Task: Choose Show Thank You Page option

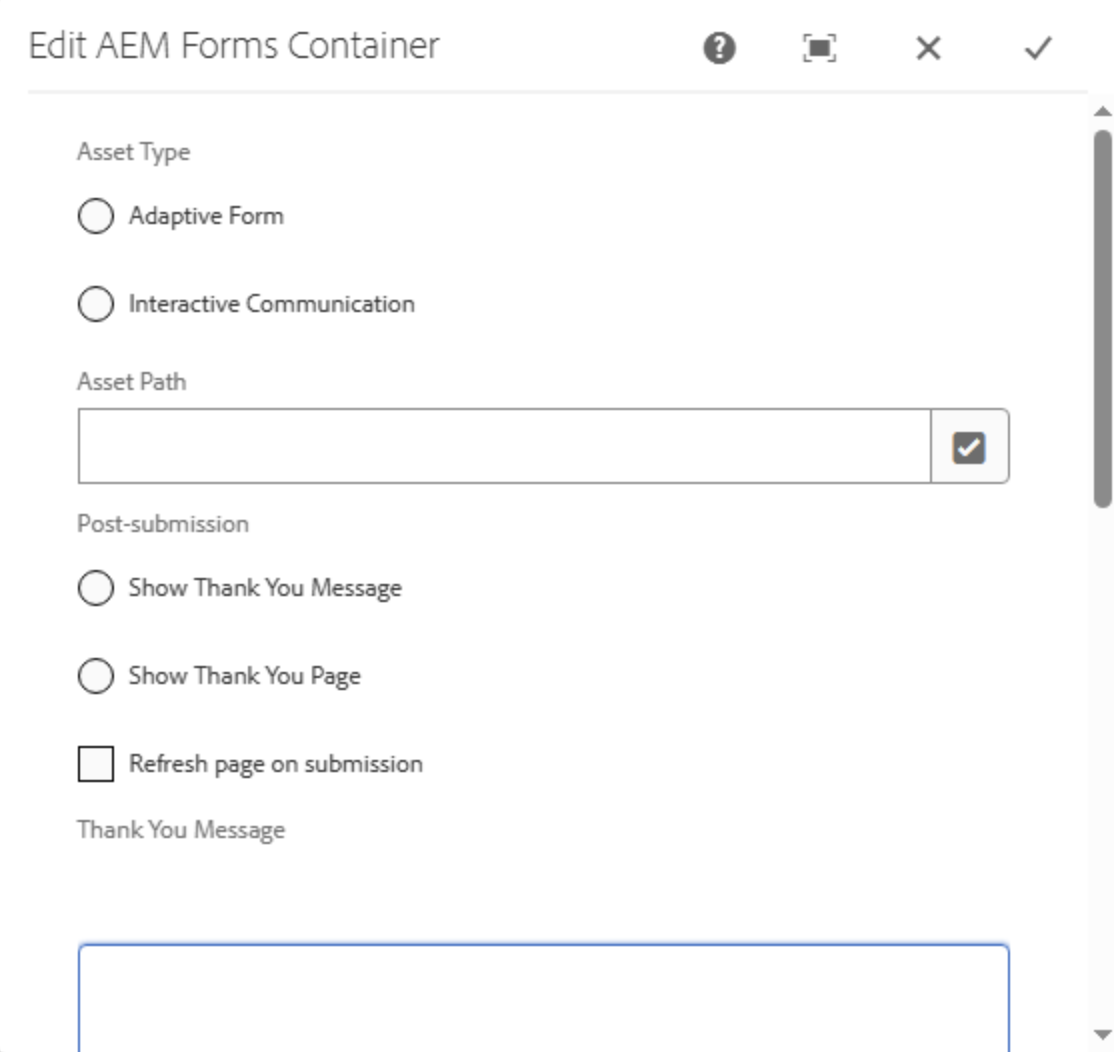Action: pyautogui.click(x=96, y=676)
